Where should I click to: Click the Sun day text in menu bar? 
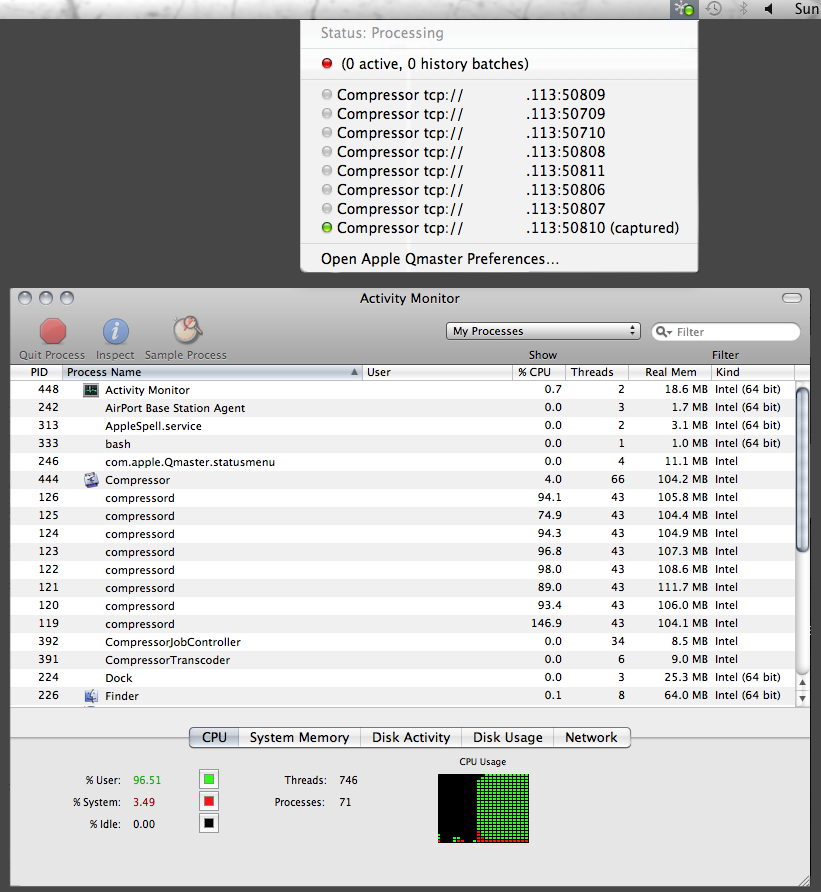(806, 9)
